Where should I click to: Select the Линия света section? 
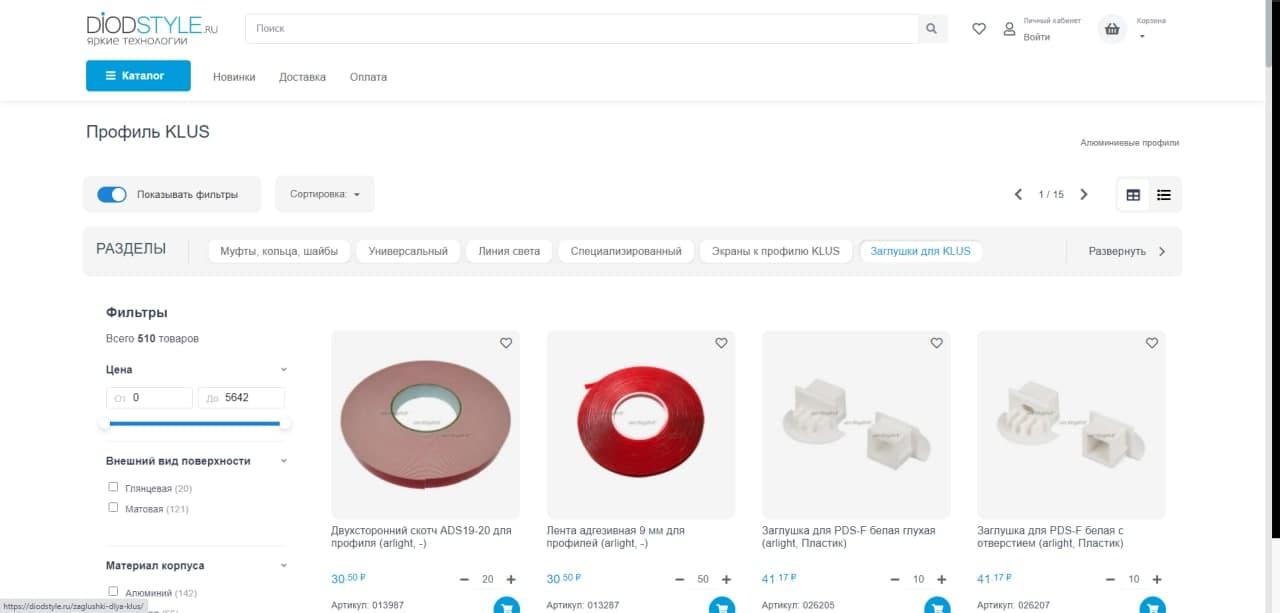pyautogui.click(x=509, y=251)
